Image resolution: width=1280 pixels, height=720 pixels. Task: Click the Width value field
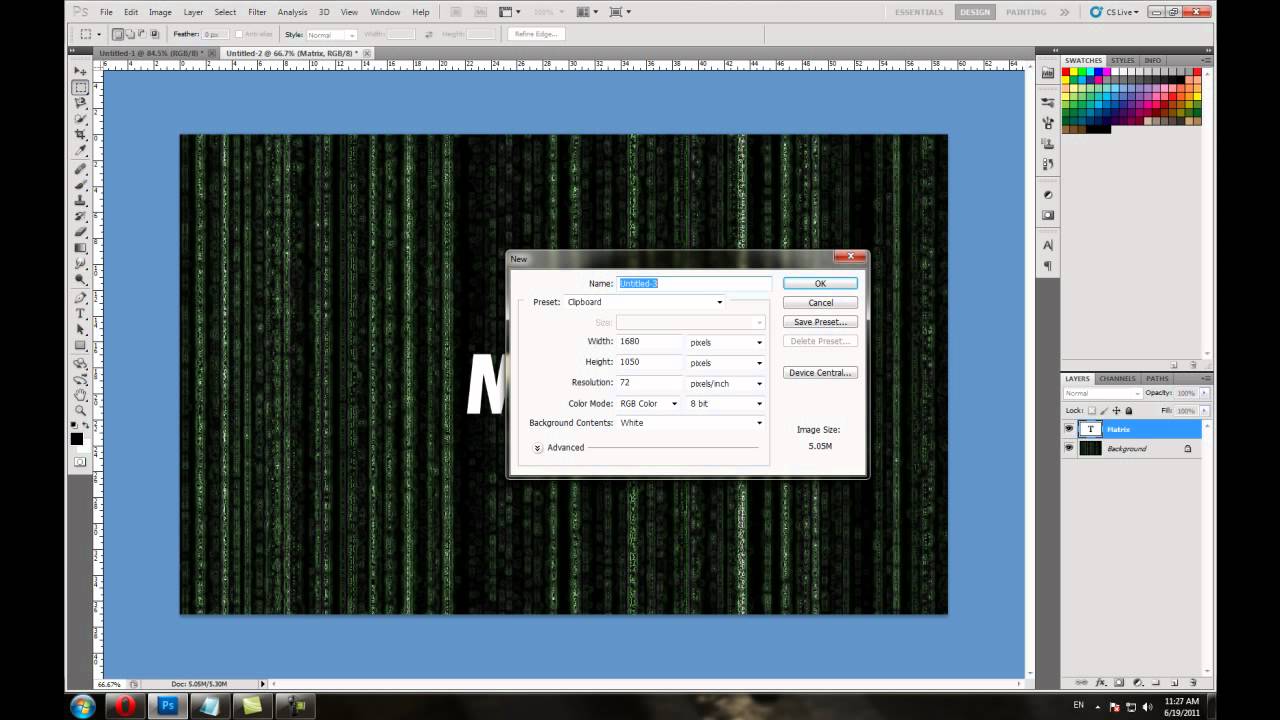pos(649,342)
